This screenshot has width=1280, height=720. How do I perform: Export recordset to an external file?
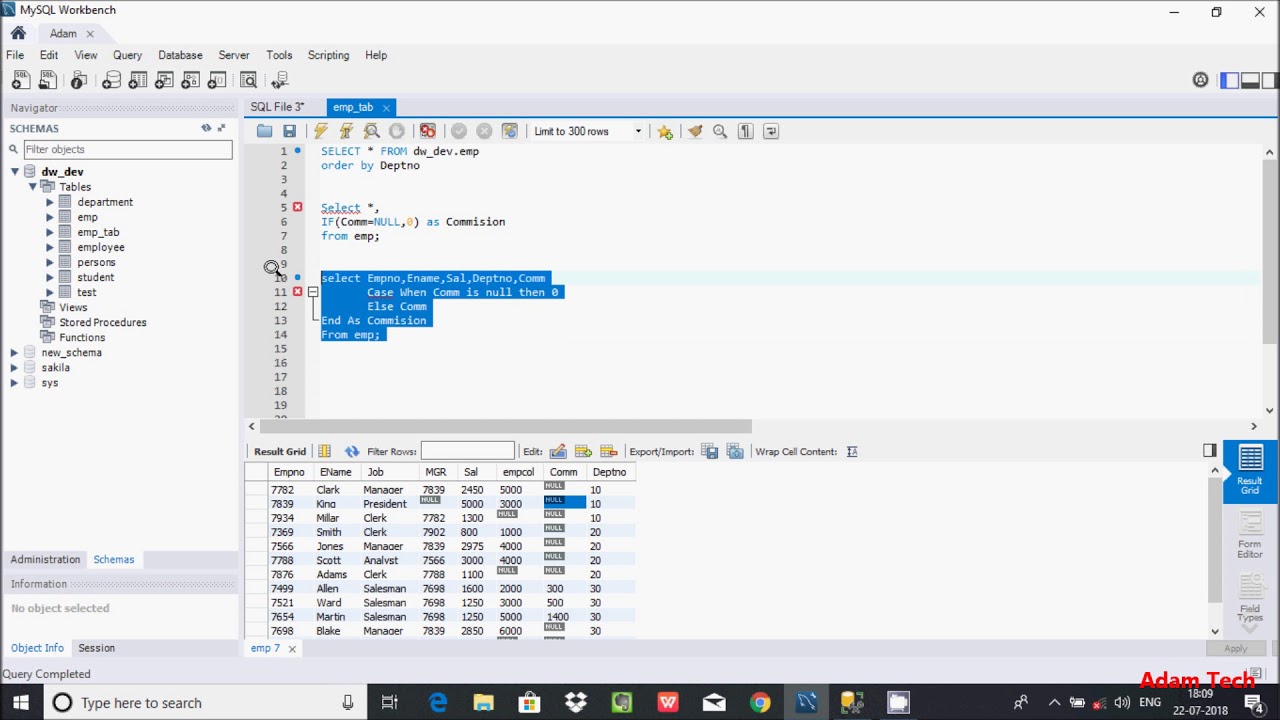(x=710, y=452)
